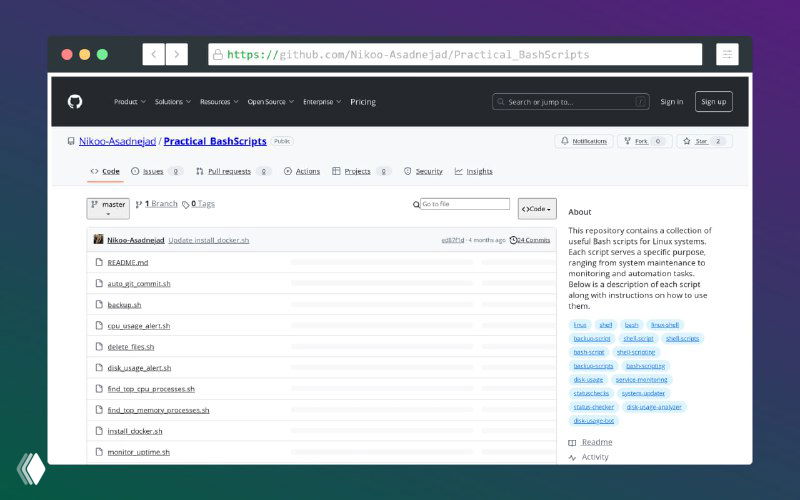The image size is (800, 500).
Task: Open the Pull requests tab
Action: 223,171
